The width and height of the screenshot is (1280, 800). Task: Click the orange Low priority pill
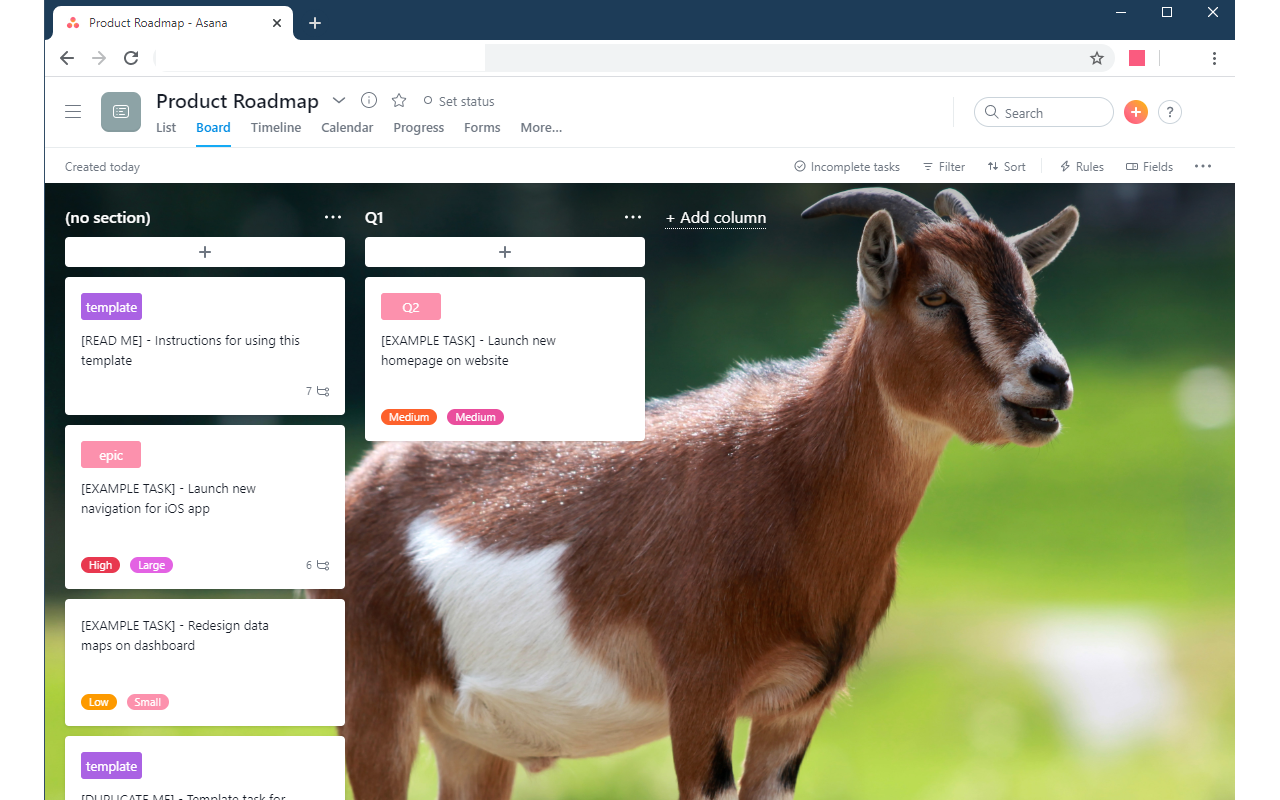point(99,702)
